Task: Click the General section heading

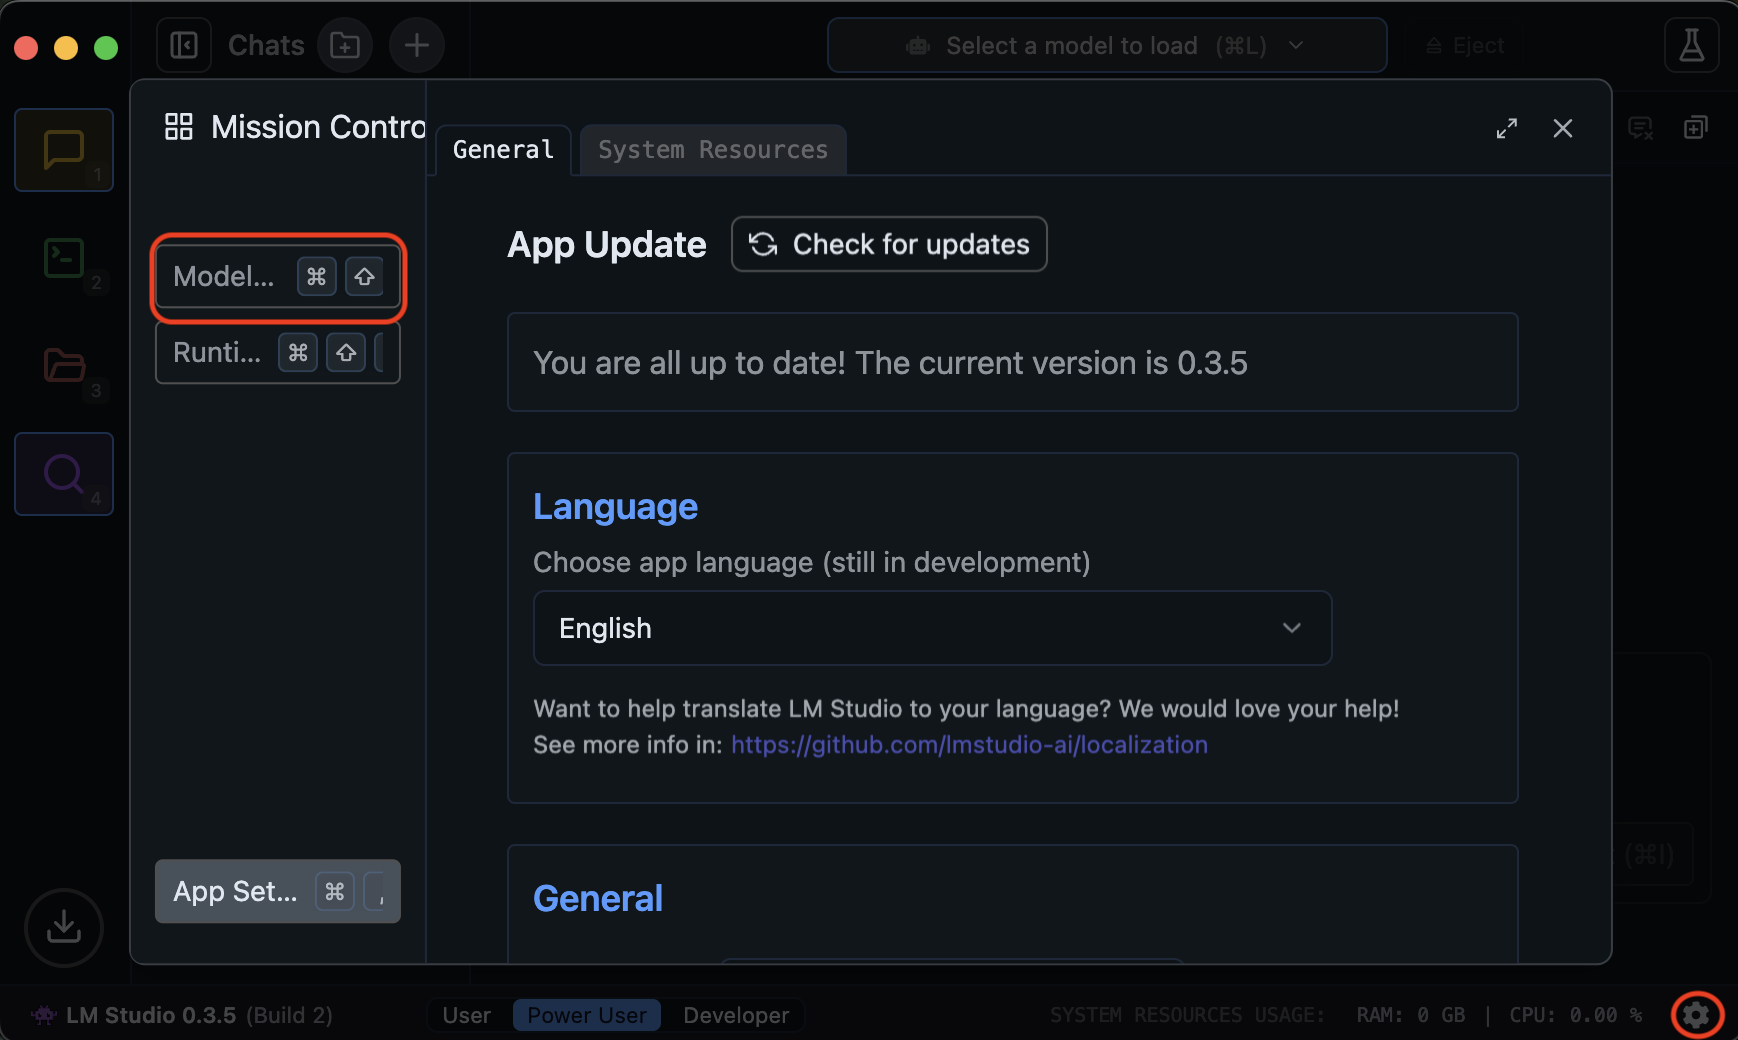Action: click(x=598, y=898)
